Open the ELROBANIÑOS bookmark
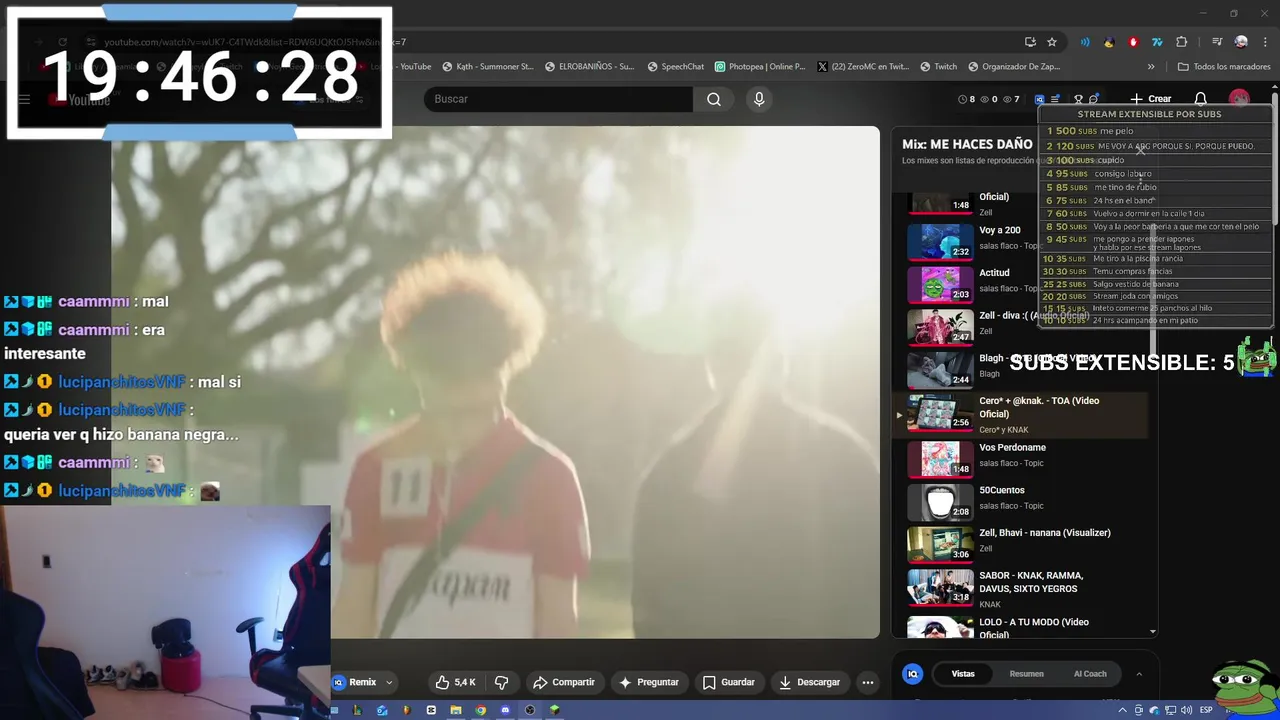Viewport: 1280px width, 720px height. (x=590, y=67)
